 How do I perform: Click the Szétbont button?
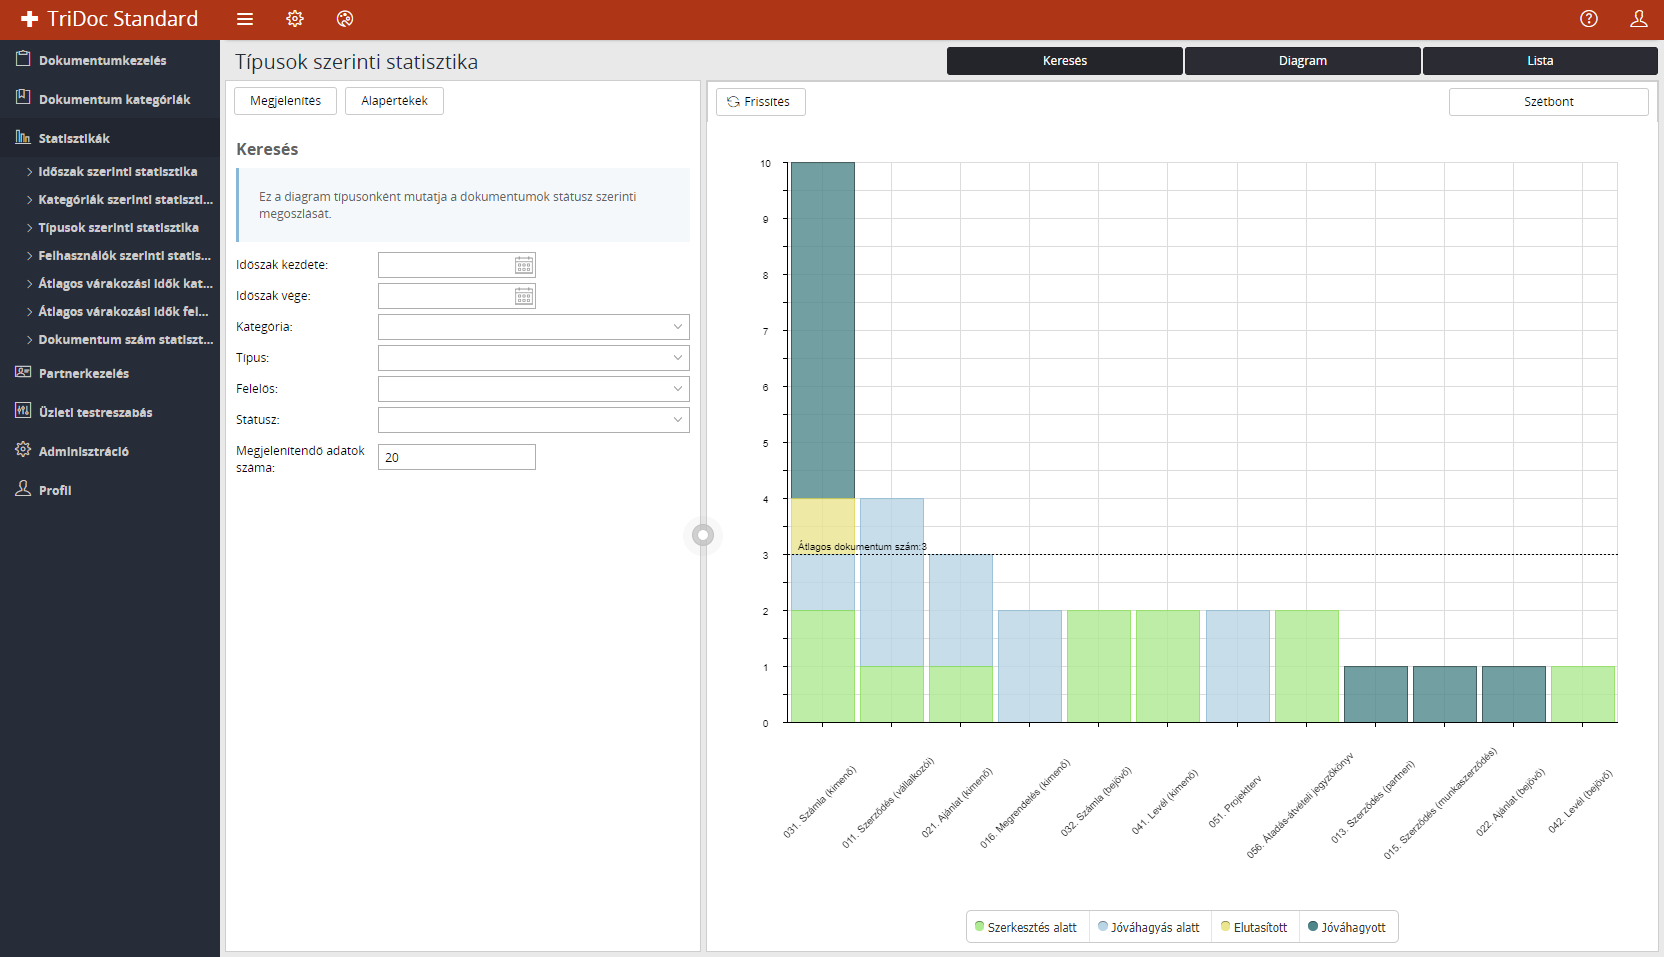pos(1549,102)
